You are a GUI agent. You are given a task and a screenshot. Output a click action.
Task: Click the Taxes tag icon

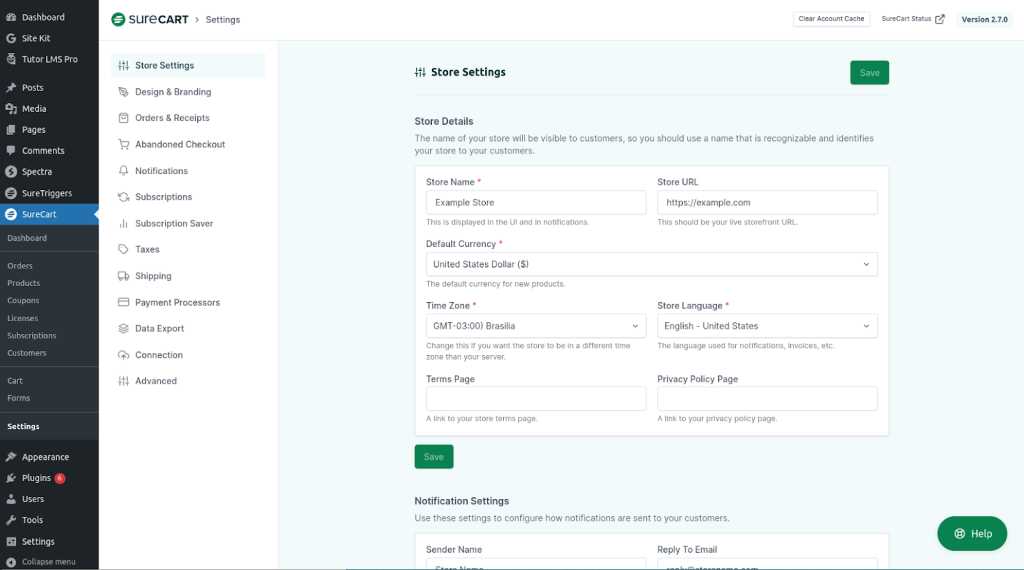123,250
